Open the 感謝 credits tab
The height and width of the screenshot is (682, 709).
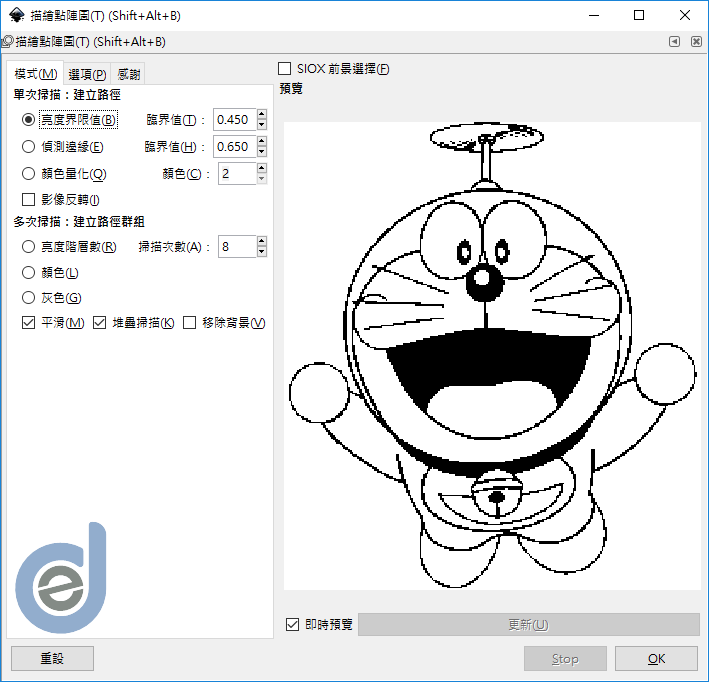coord(128,74)
